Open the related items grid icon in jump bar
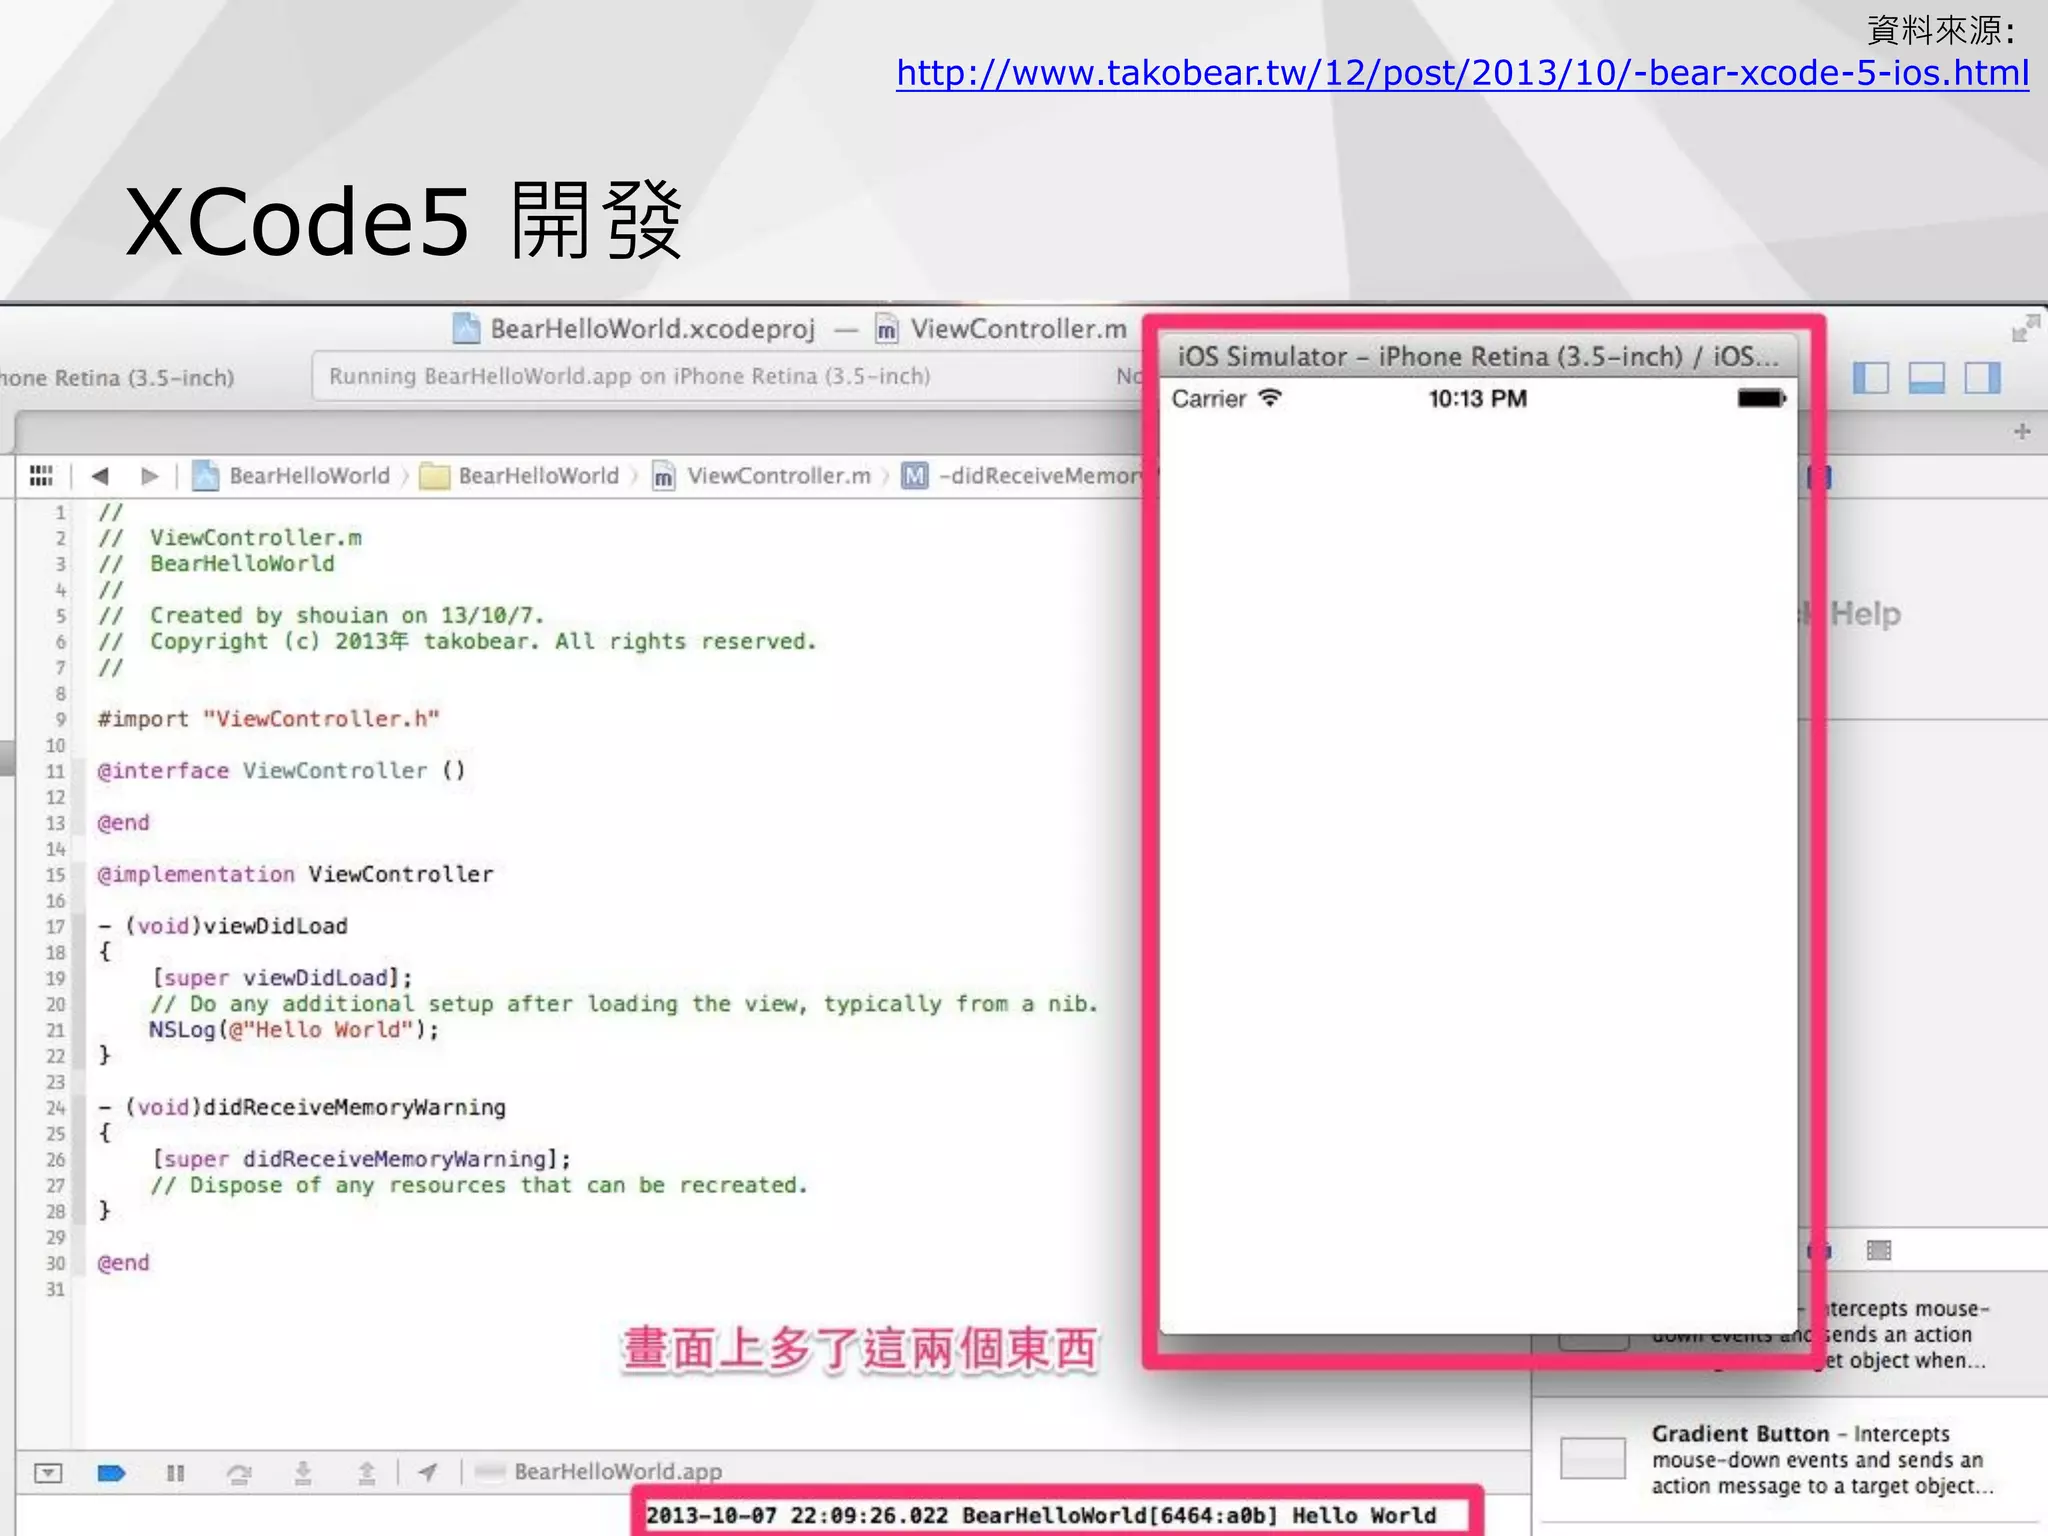 coord(41,476)
